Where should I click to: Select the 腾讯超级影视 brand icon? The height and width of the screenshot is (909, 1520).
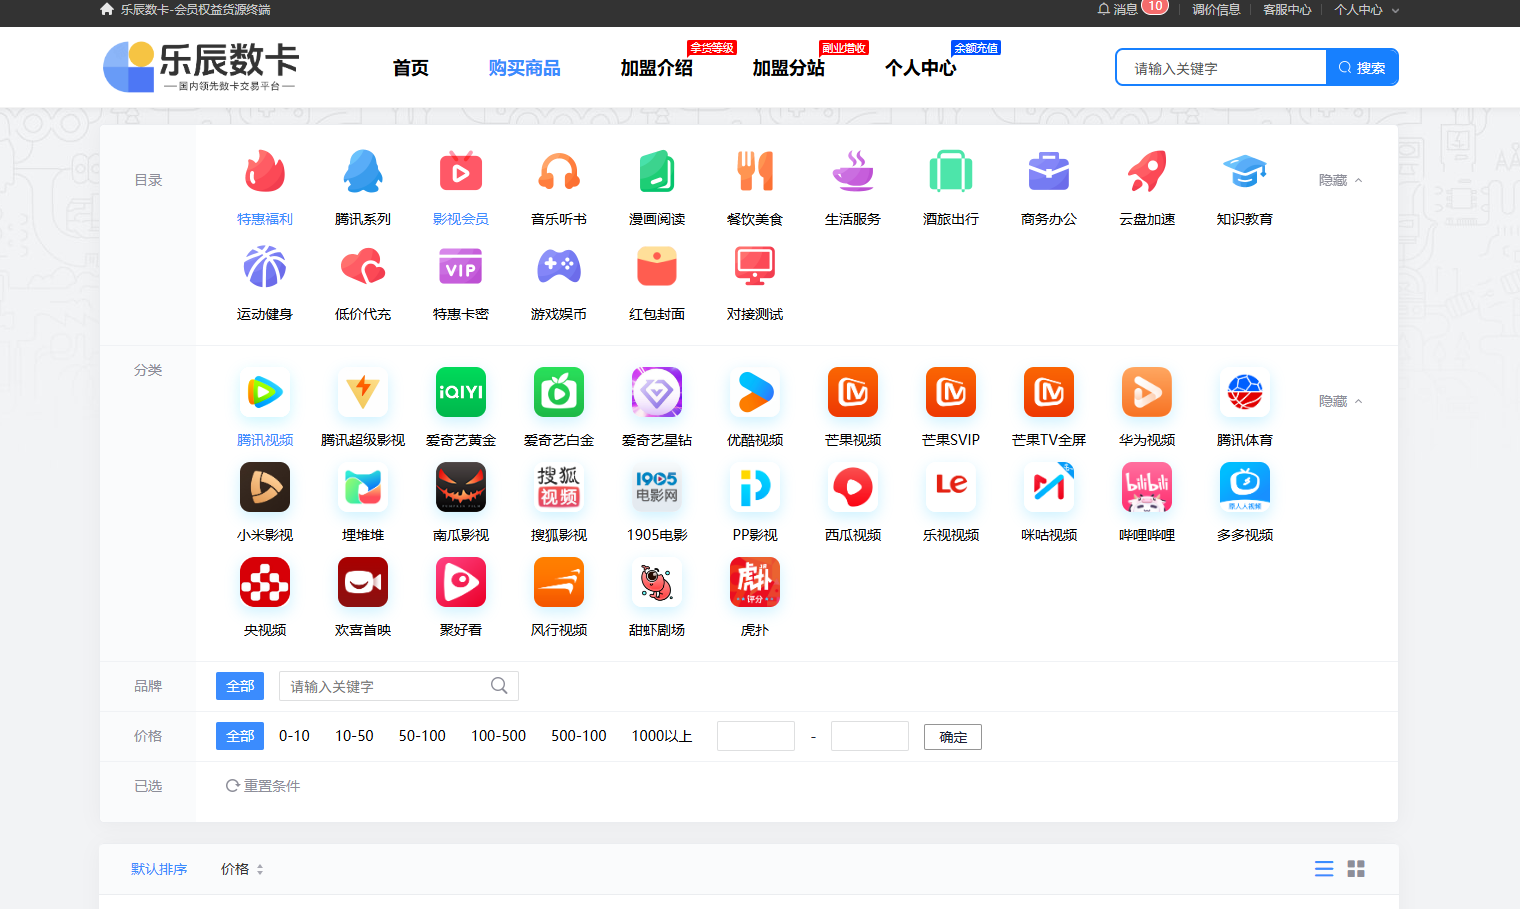(363, 393)
